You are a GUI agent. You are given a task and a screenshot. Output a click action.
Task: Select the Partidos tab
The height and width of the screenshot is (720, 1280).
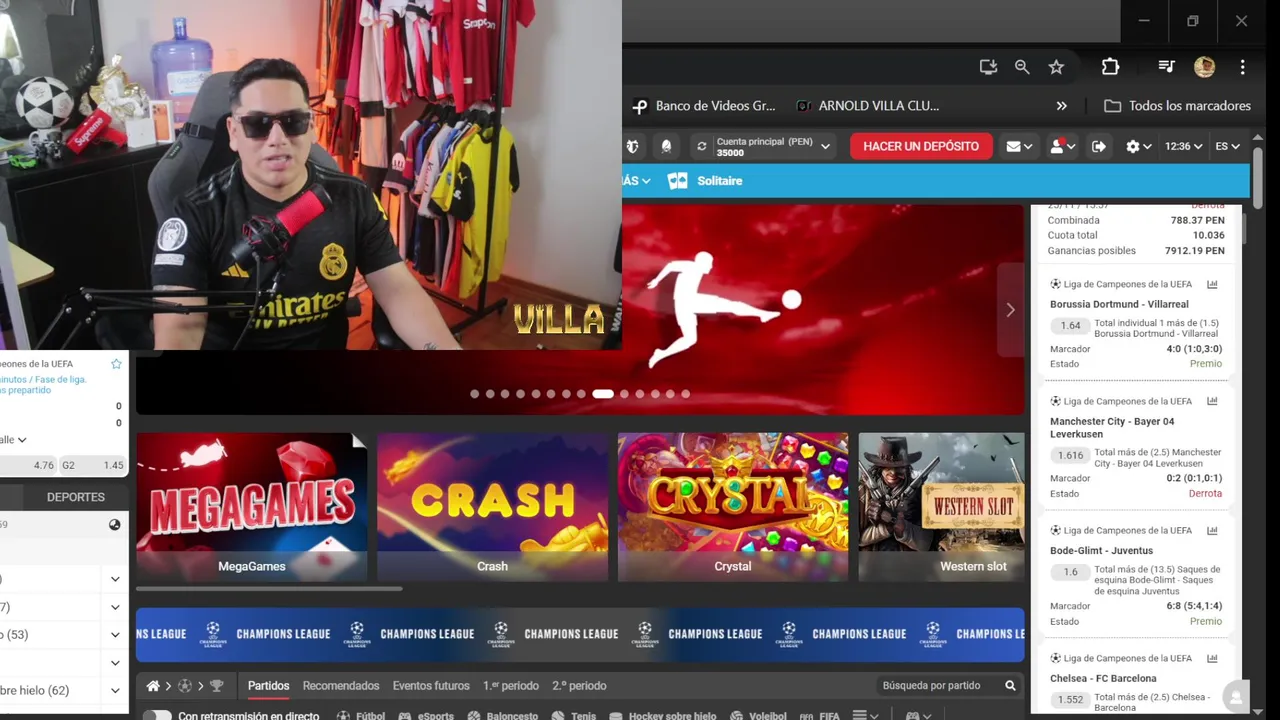pyautogui.click(x=268, y=686)
